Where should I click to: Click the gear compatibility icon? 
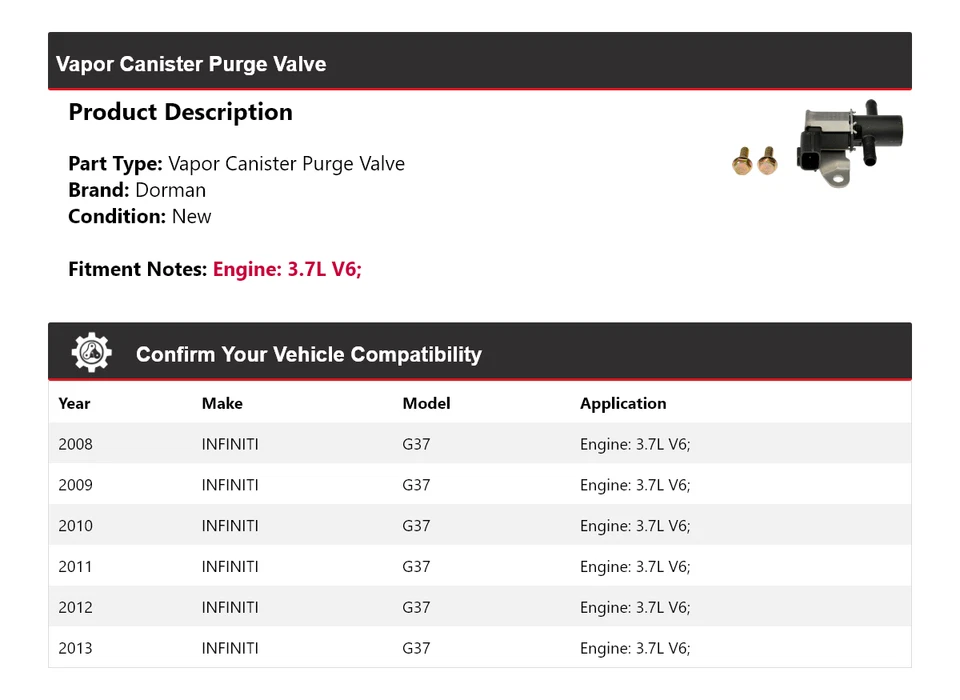(92, 353)
